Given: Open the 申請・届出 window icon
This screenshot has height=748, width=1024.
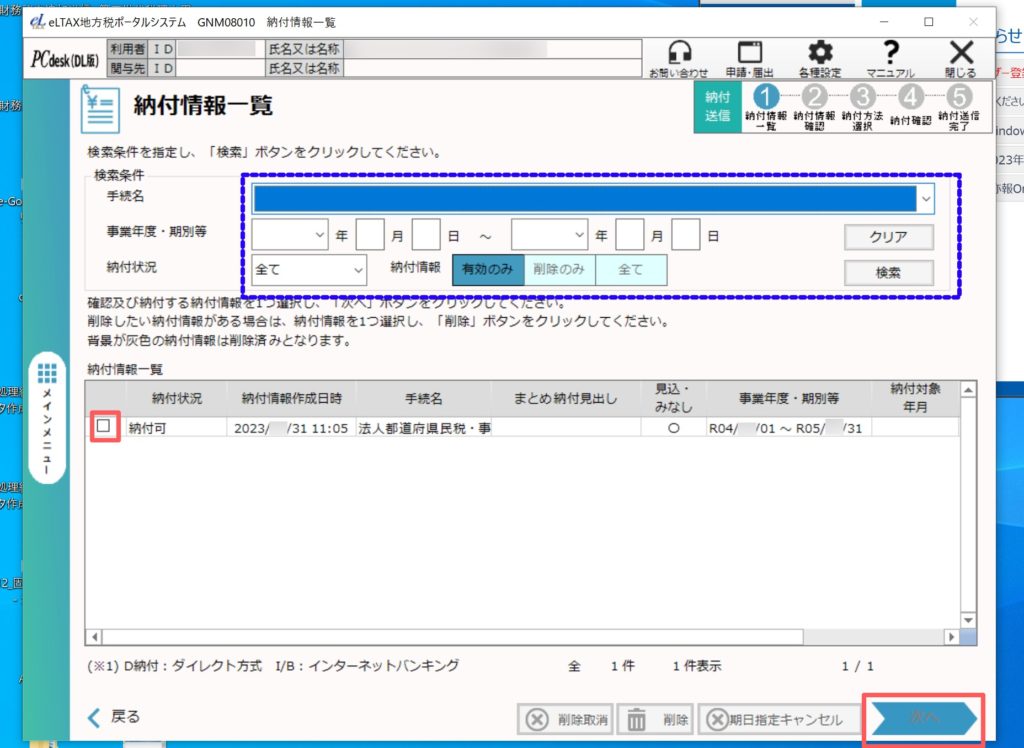Looking at the screenshot, I should (750, 55).
